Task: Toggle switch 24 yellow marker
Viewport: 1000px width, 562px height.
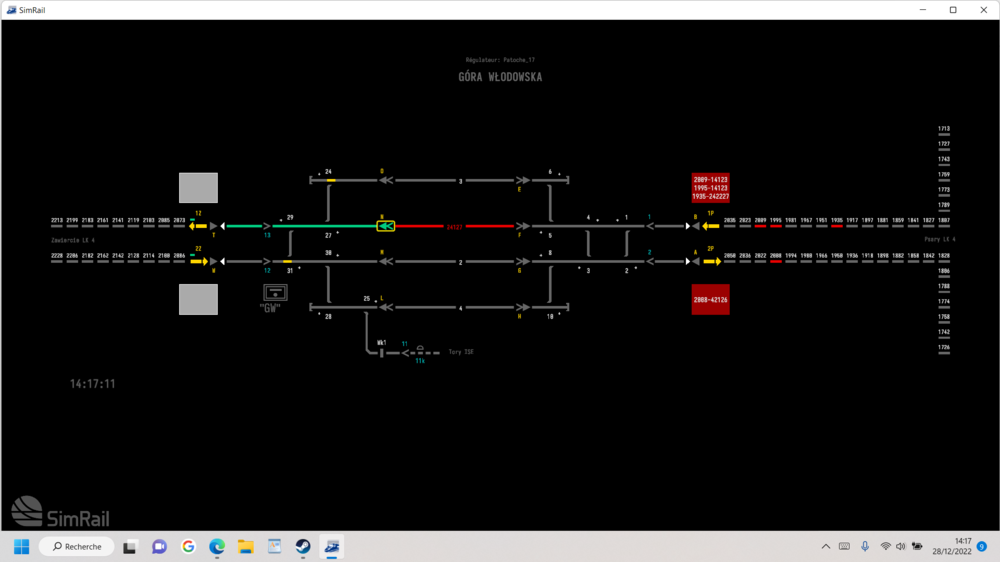Action: pyautogui.click(x=331, y=180)
